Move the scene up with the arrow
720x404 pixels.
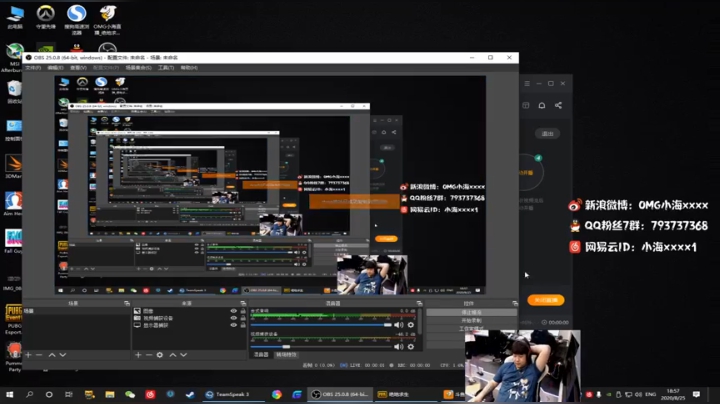click(x=52, y=355)
